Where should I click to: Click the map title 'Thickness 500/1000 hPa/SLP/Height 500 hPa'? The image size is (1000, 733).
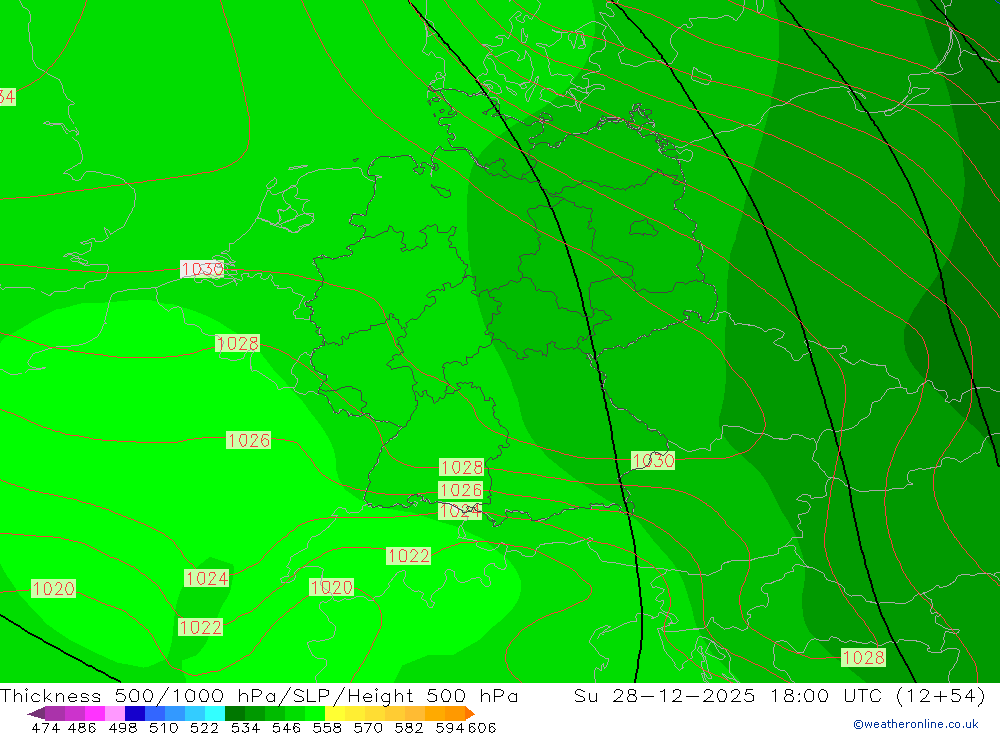pyautogui.click(x=259, y=696)
